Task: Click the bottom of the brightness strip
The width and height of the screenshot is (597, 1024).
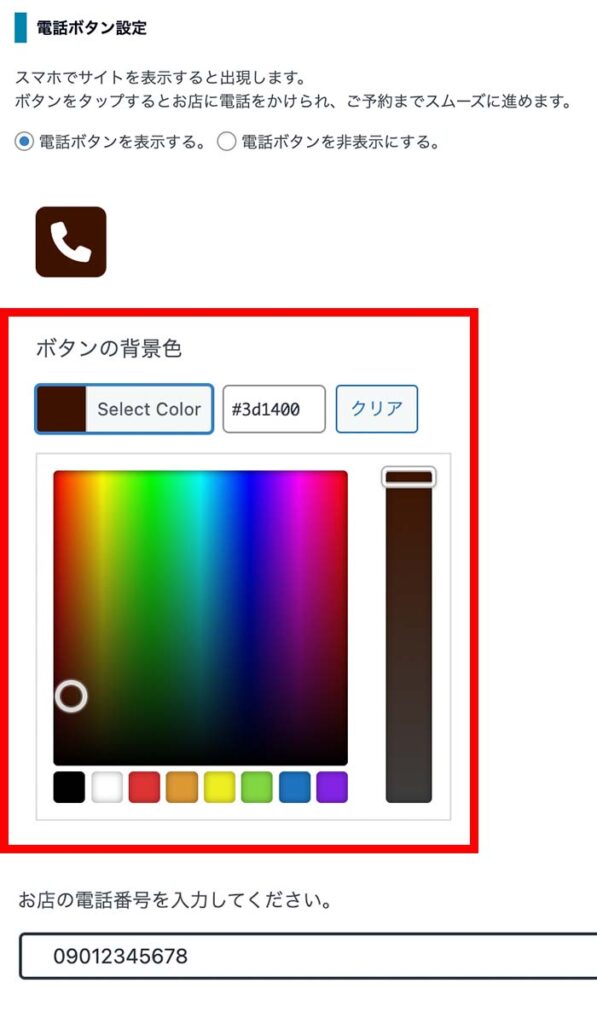Action: 409,790
